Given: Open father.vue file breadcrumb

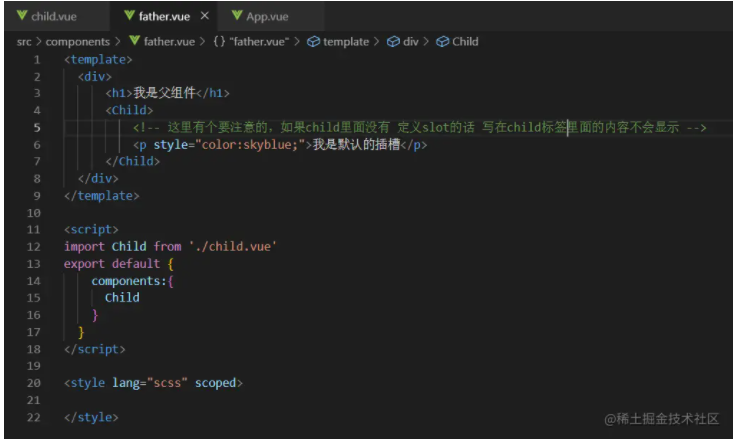Looking at the screenshot, I should 169,42.
